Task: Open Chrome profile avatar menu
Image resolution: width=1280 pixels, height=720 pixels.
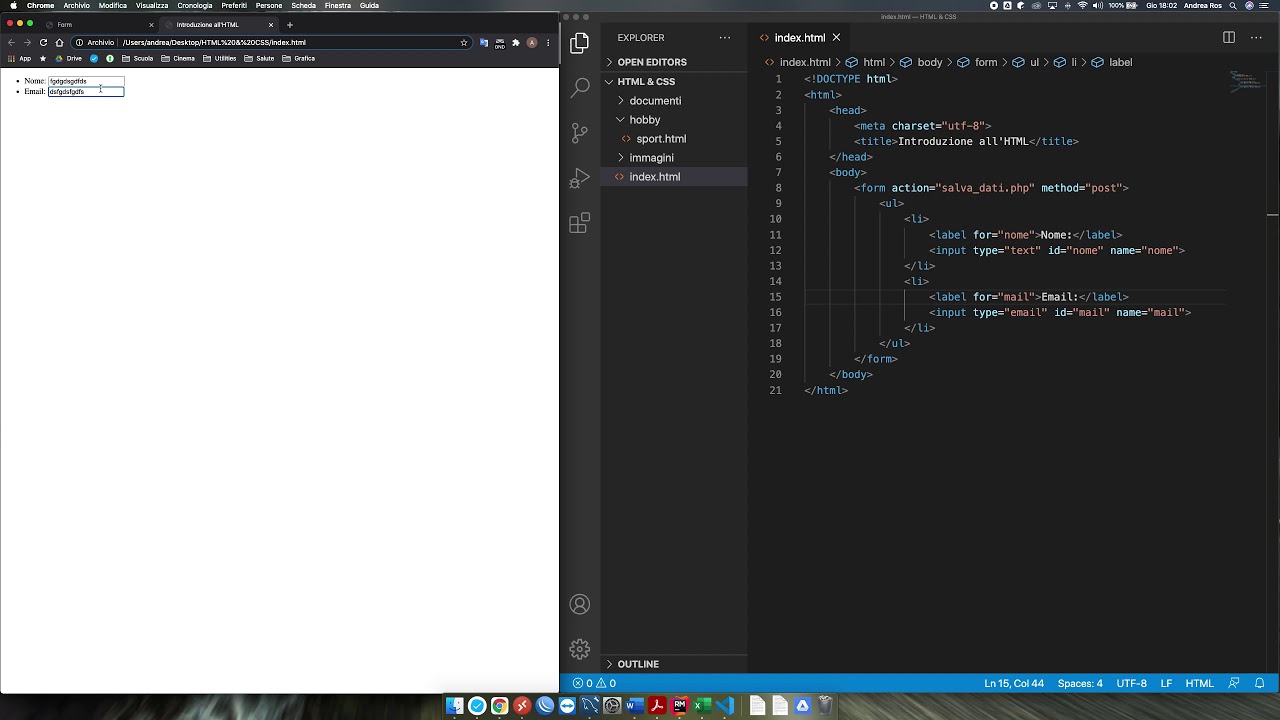Action: click(532, 42)
